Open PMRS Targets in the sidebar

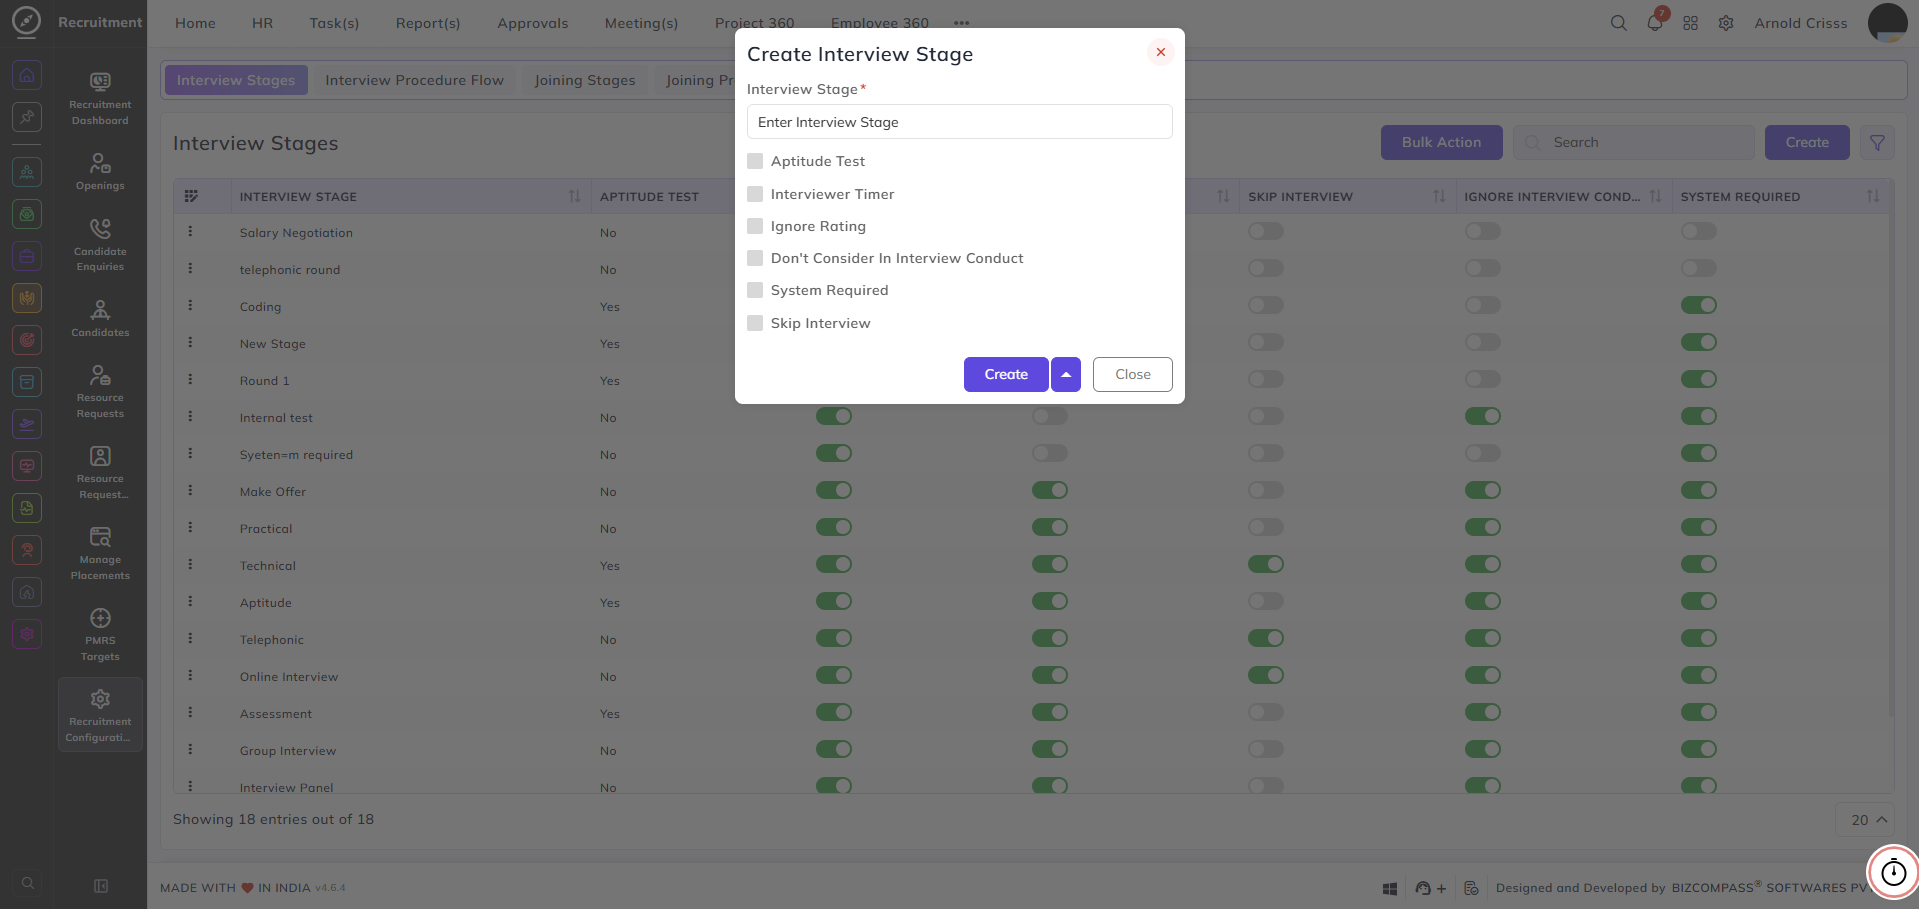[x=100, y=633]
